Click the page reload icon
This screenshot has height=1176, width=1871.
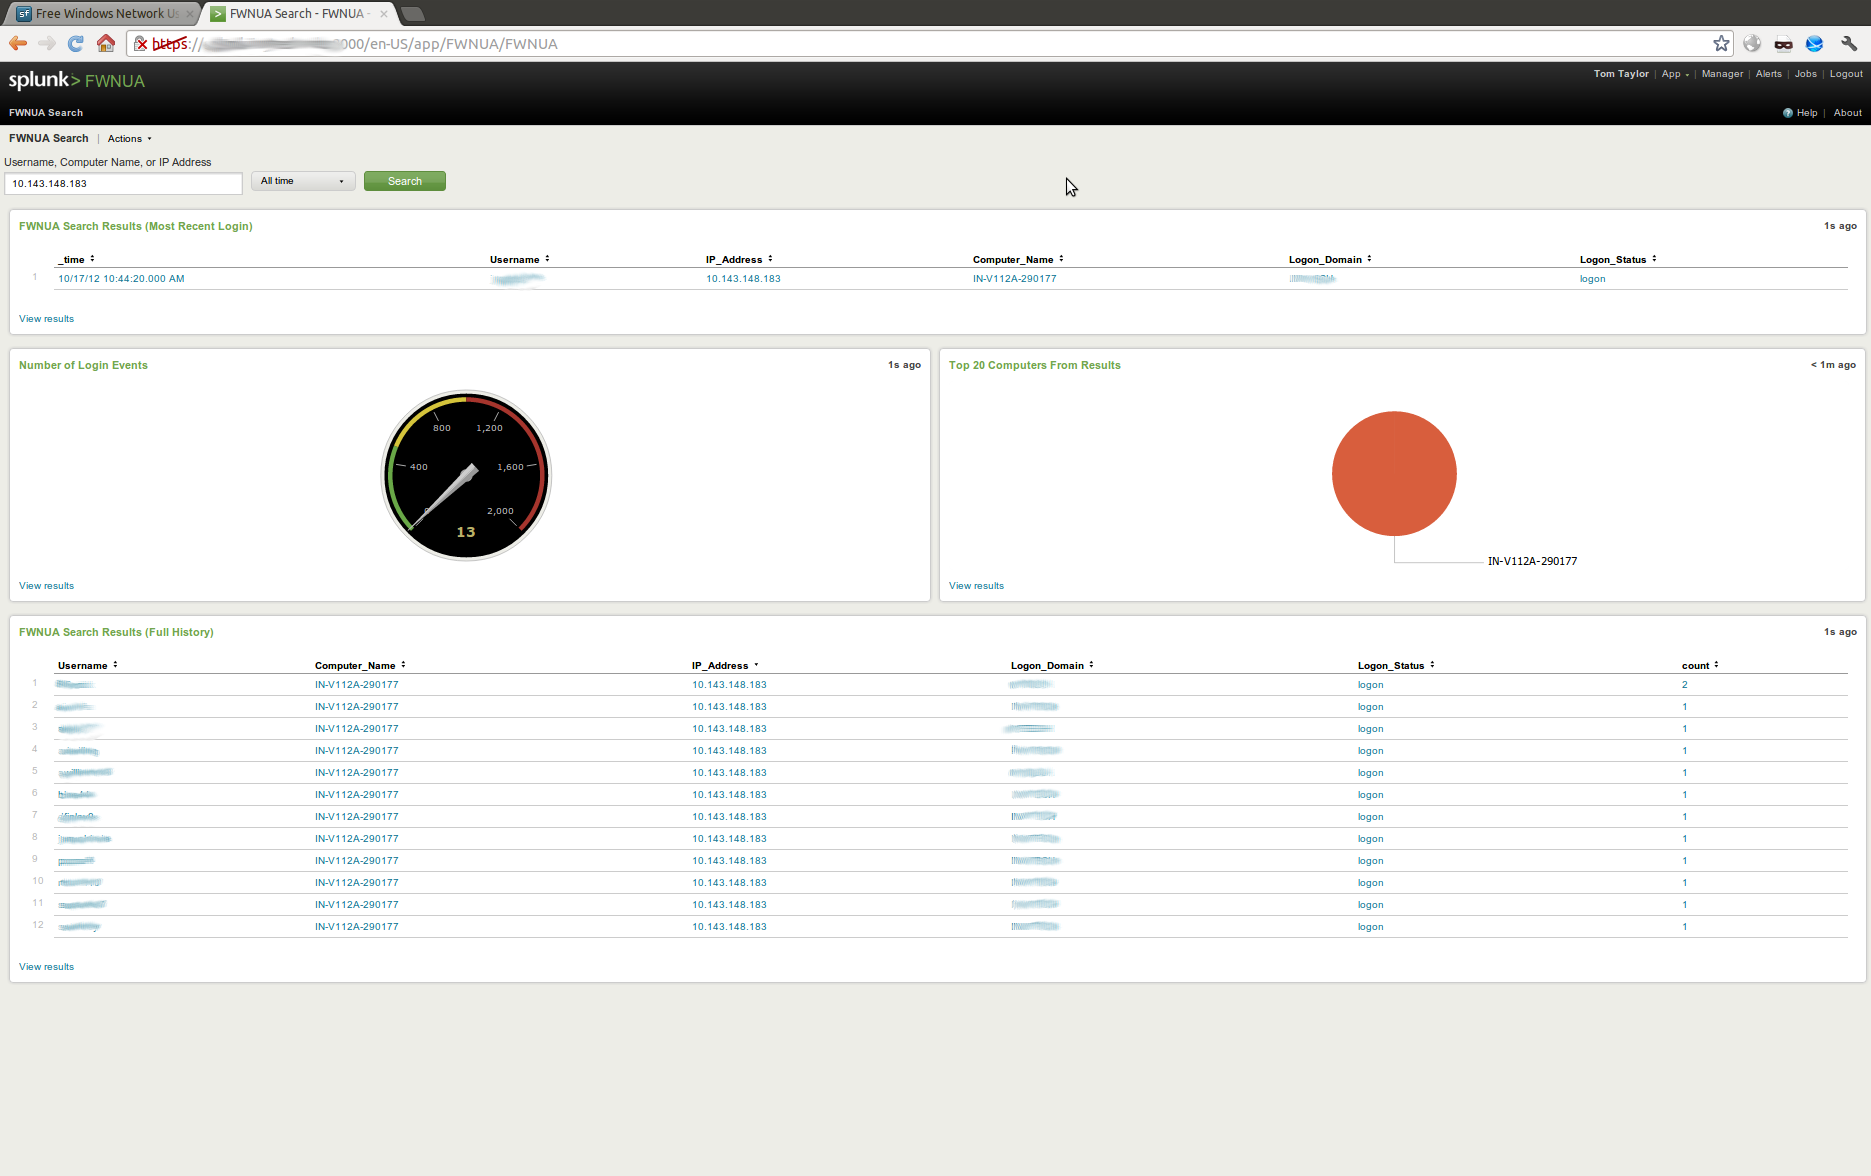click(x=75, y=43)
